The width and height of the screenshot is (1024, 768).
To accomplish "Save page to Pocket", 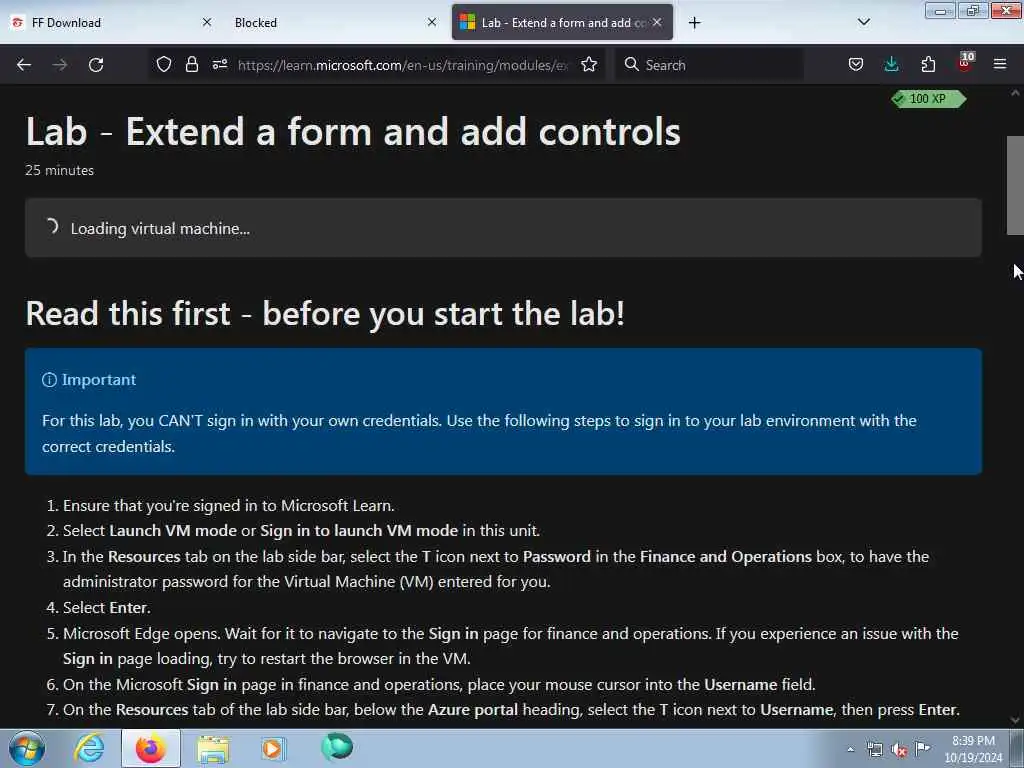I will (x=856, y=64).
